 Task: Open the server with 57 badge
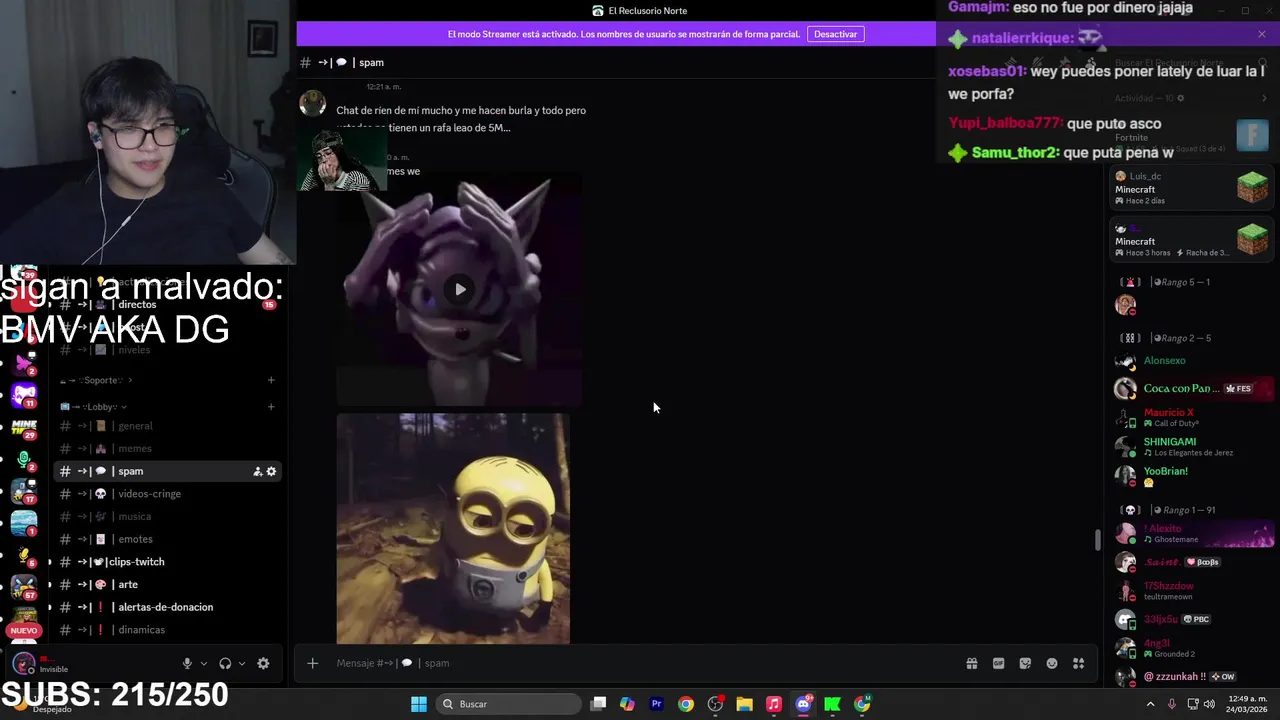tap(24, 587)
